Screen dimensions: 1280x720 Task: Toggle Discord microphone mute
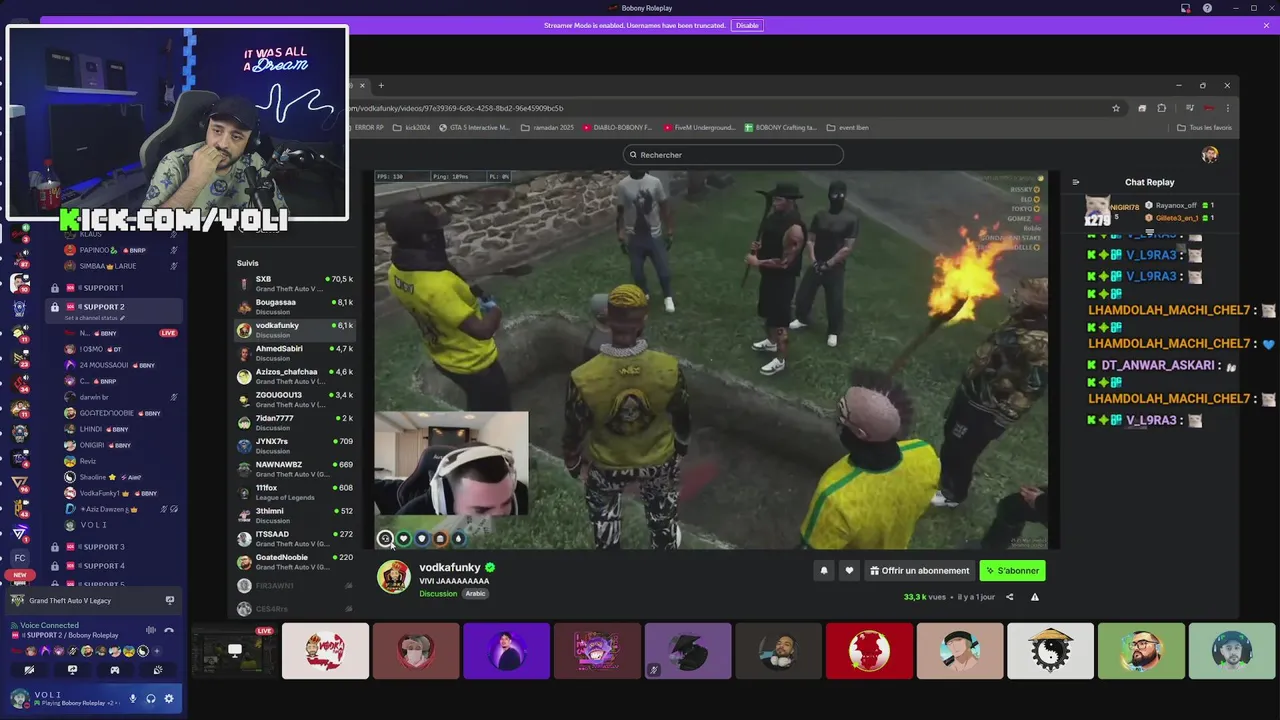(x=133, y=699)
